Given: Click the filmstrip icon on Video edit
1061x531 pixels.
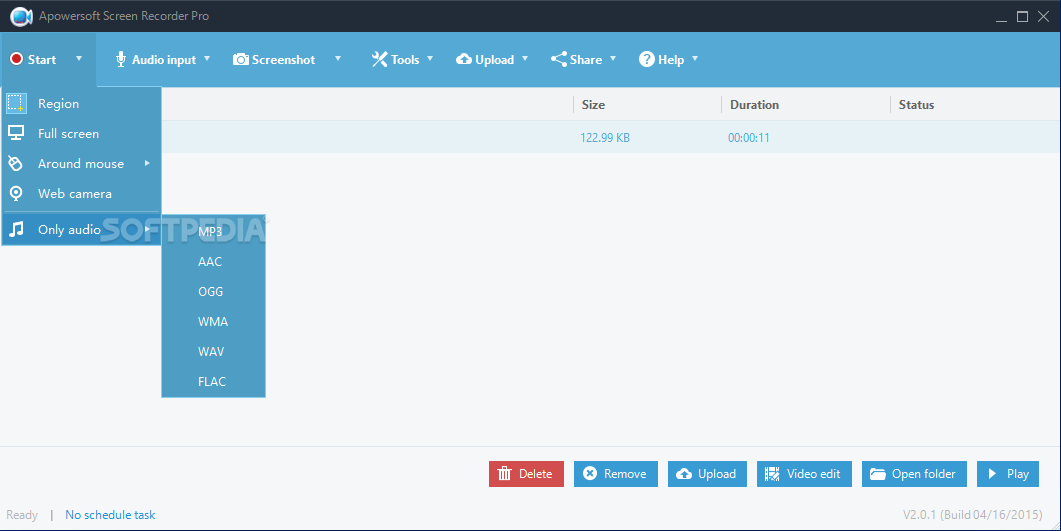Looking at the screenshot, I should click(772, 474).
